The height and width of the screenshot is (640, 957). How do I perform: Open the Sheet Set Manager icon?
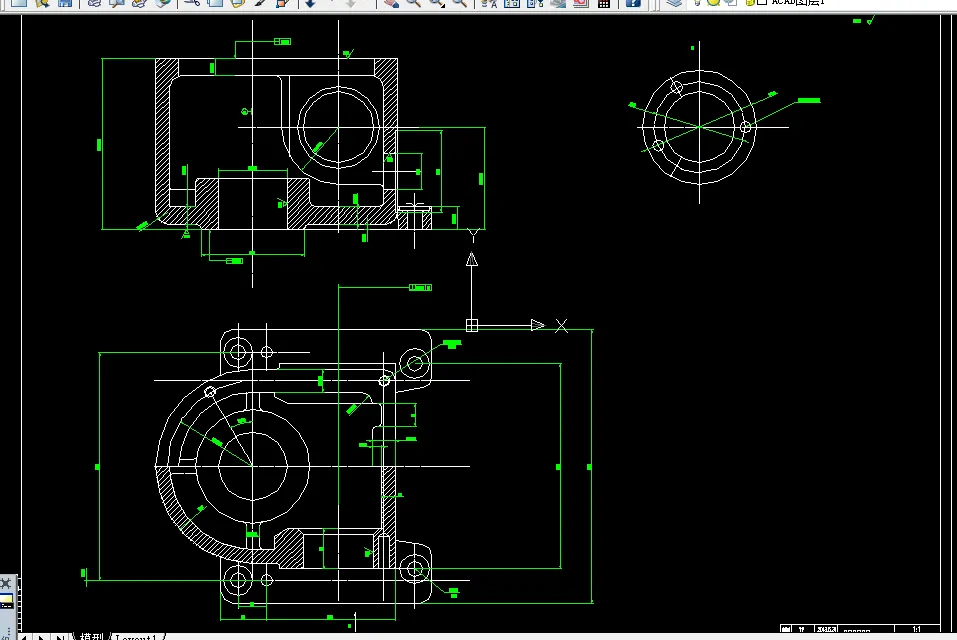[558, 2]
